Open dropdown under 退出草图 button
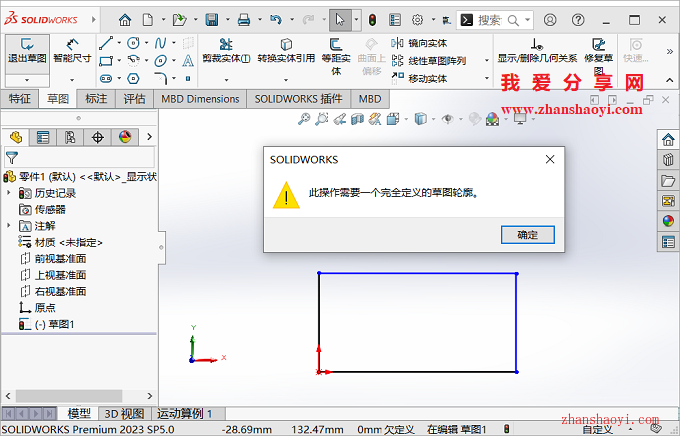Image resolution: width=680 pixels, height=436 pixels. tap(27, 80)
